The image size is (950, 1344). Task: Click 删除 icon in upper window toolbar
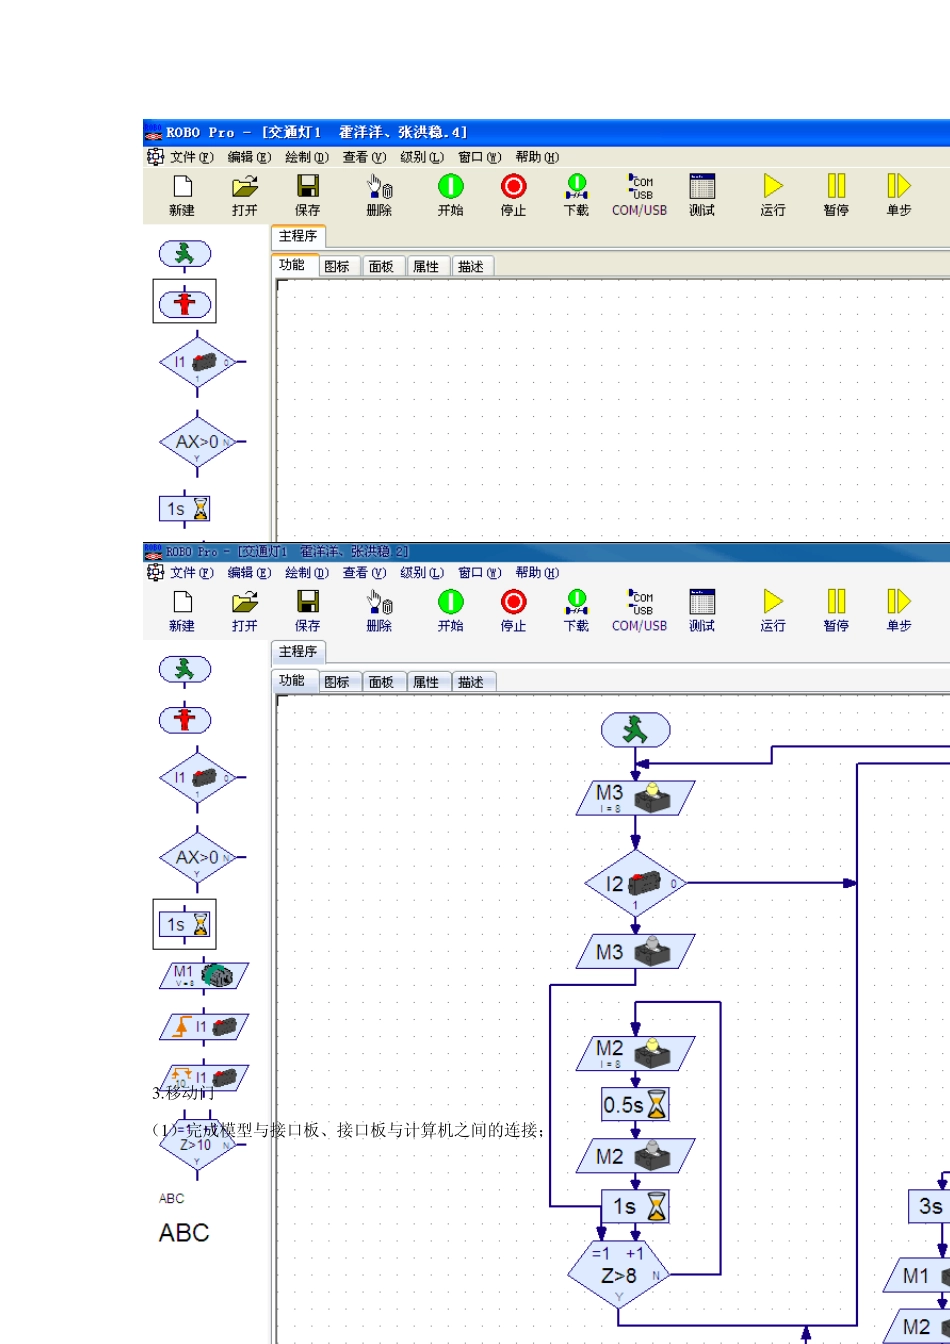click(x=380, y=195)
